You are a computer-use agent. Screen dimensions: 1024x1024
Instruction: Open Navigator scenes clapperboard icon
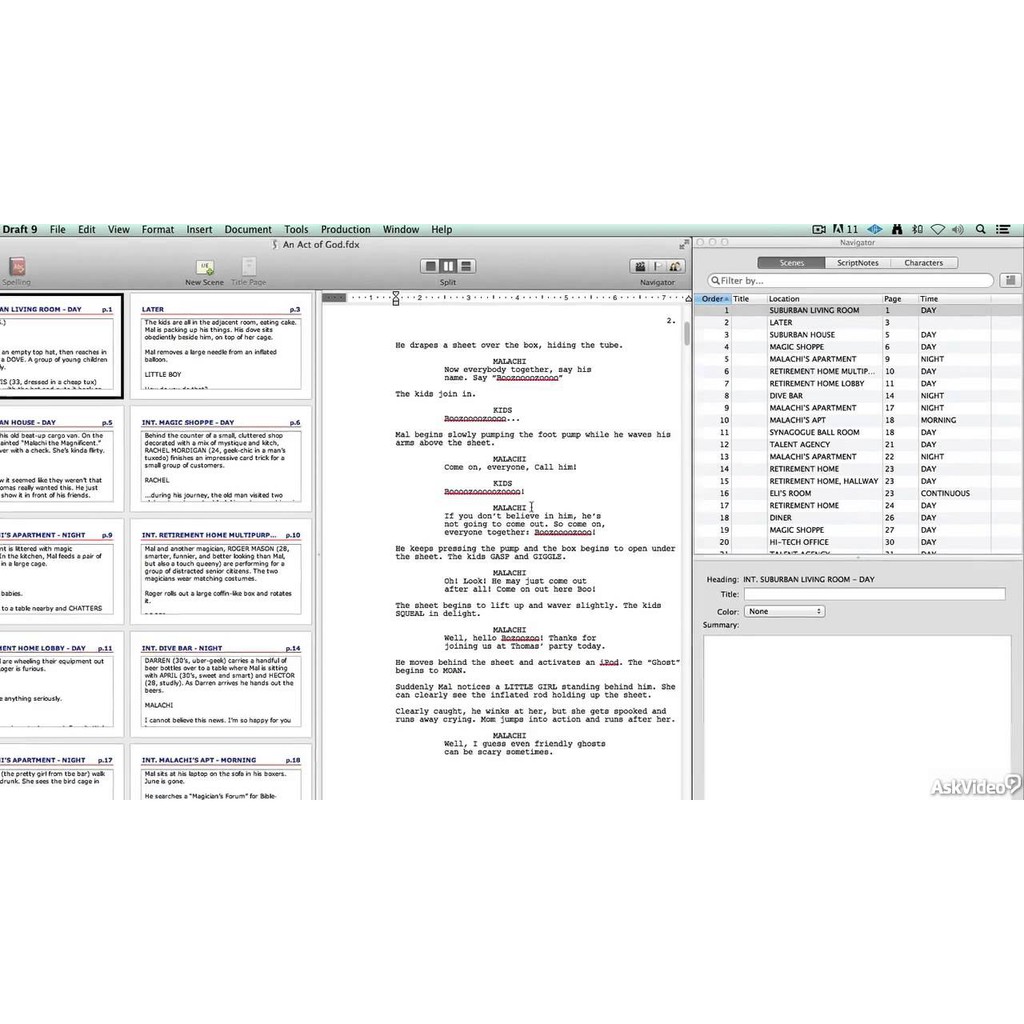pyautogui.click(x=640, y=266)
